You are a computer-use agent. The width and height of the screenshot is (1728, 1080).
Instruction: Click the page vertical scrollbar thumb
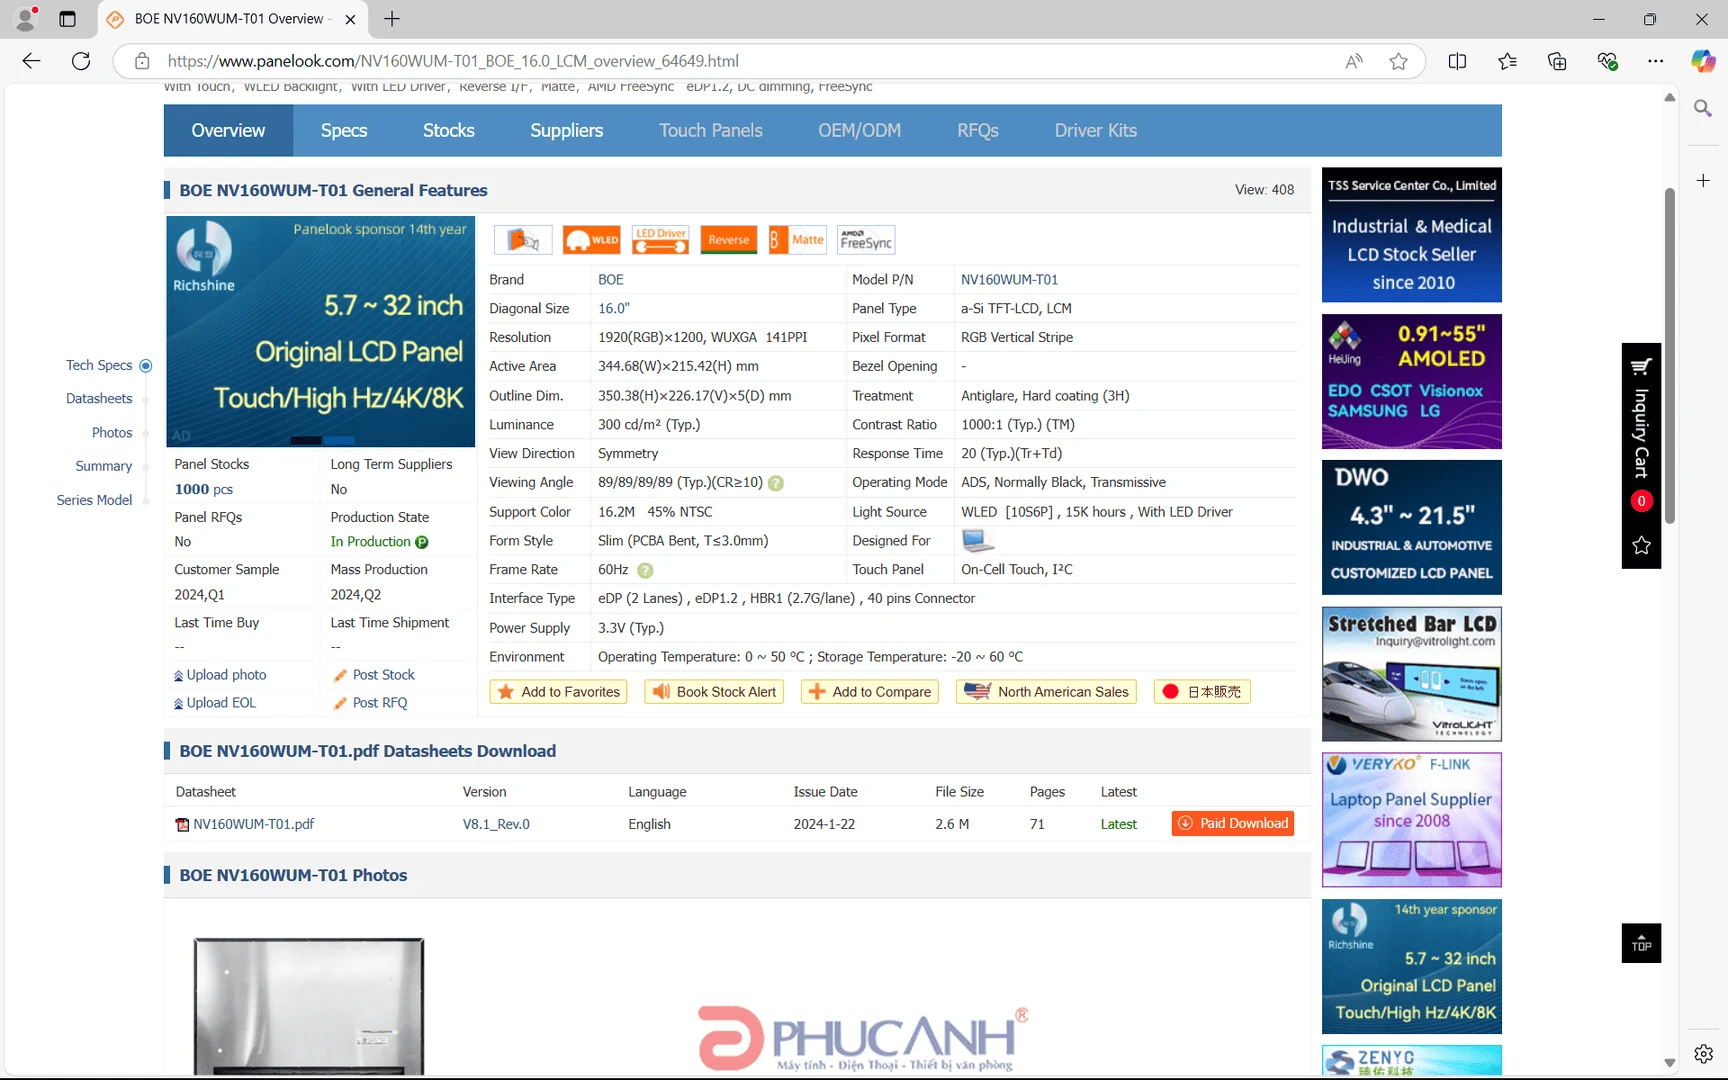pos(1669,355)
